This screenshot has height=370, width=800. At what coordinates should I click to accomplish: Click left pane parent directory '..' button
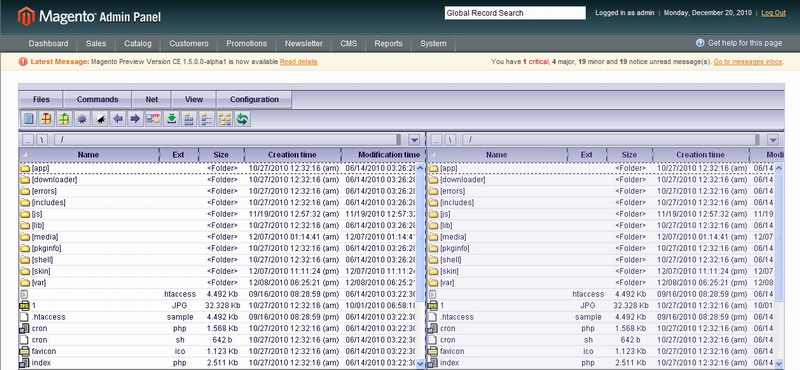pos(29,140)
